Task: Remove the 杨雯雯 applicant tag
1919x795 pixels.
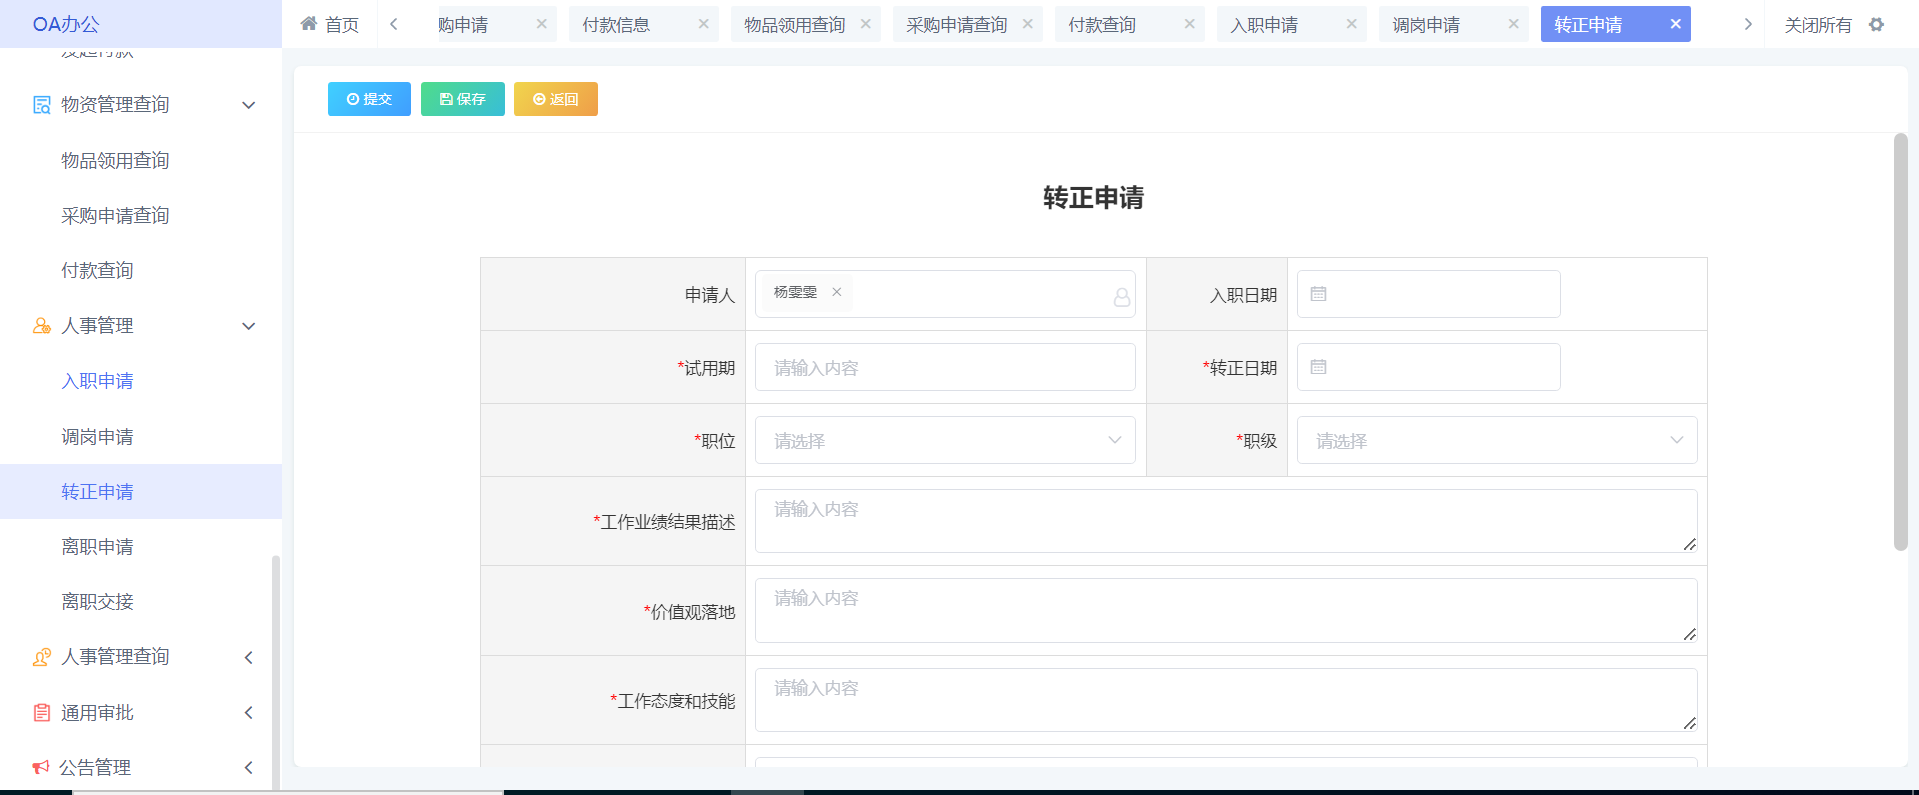Action: 837,292
